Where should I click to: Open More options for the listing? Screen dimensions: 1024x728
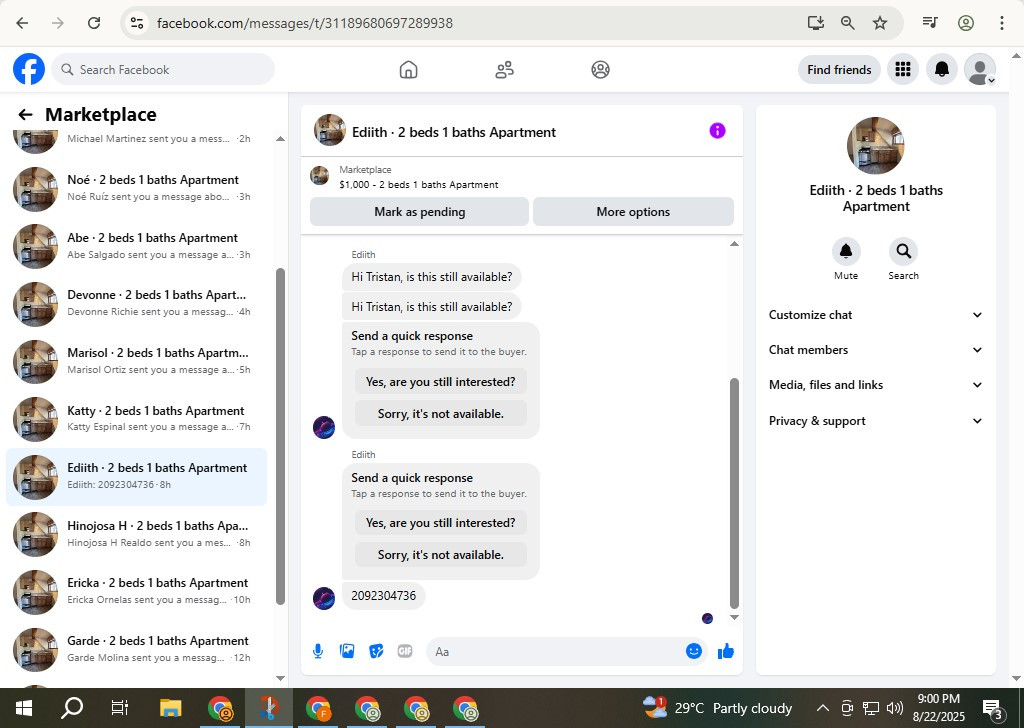click(x=633, y=212)
